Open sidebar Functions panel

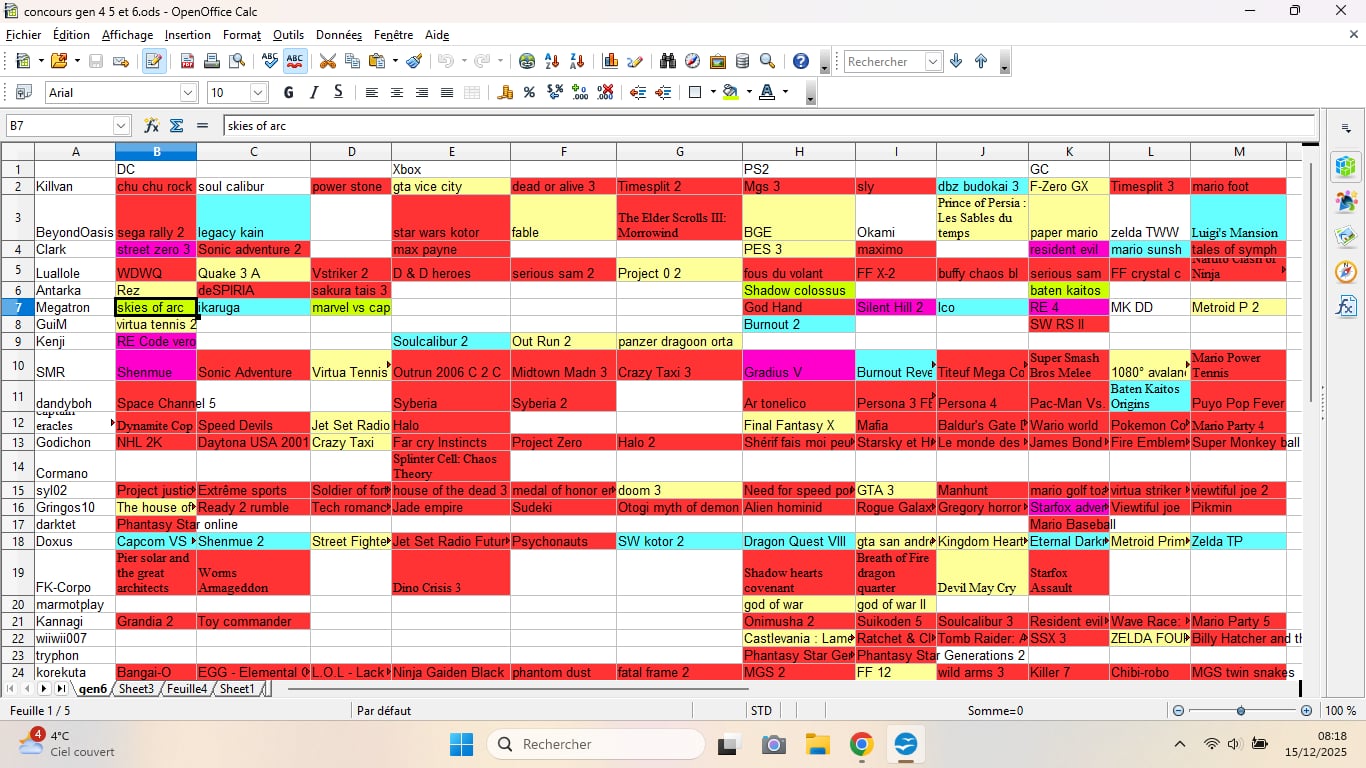pyautogui.click(x=1346, y=306)
